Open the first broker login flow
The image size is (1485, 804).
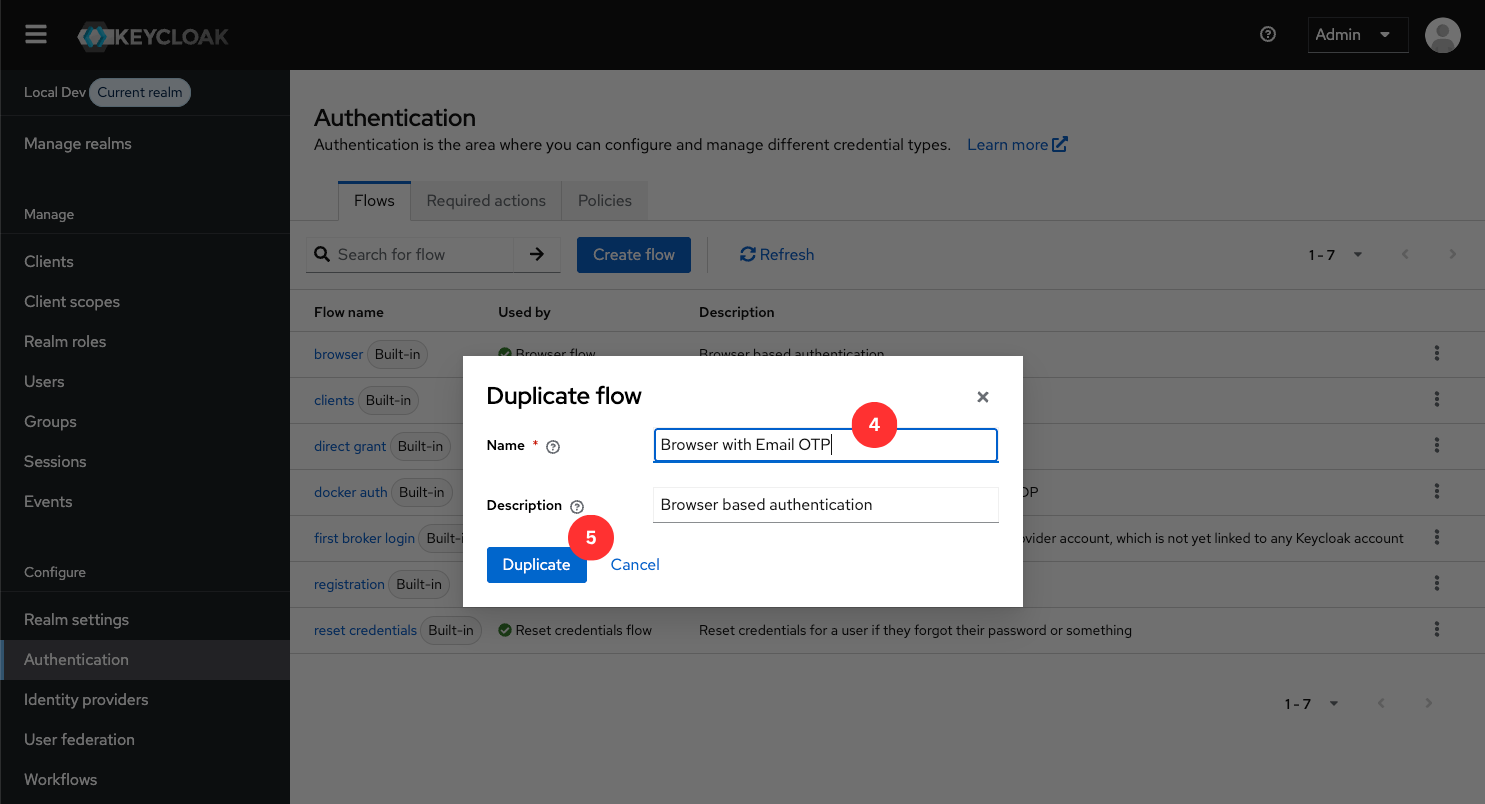(x=364, y=538)
